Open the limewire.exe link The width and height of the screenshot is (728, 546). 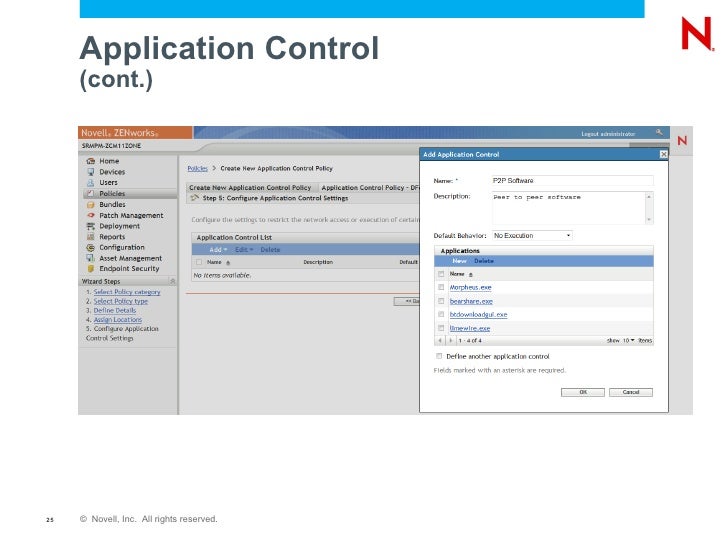[x=470, y=328]
